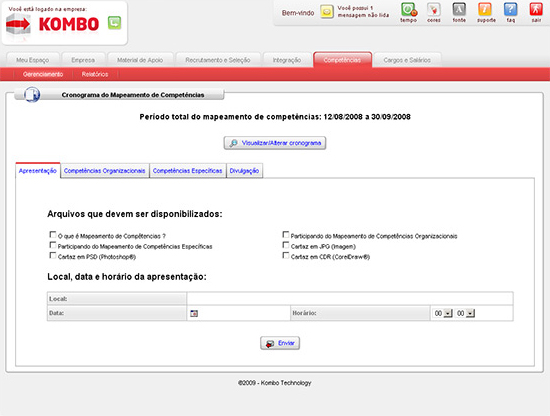The image size is (550, 416).
Task: Check 'O que é Mapeamento de Competências ?'
Action: 53,234
